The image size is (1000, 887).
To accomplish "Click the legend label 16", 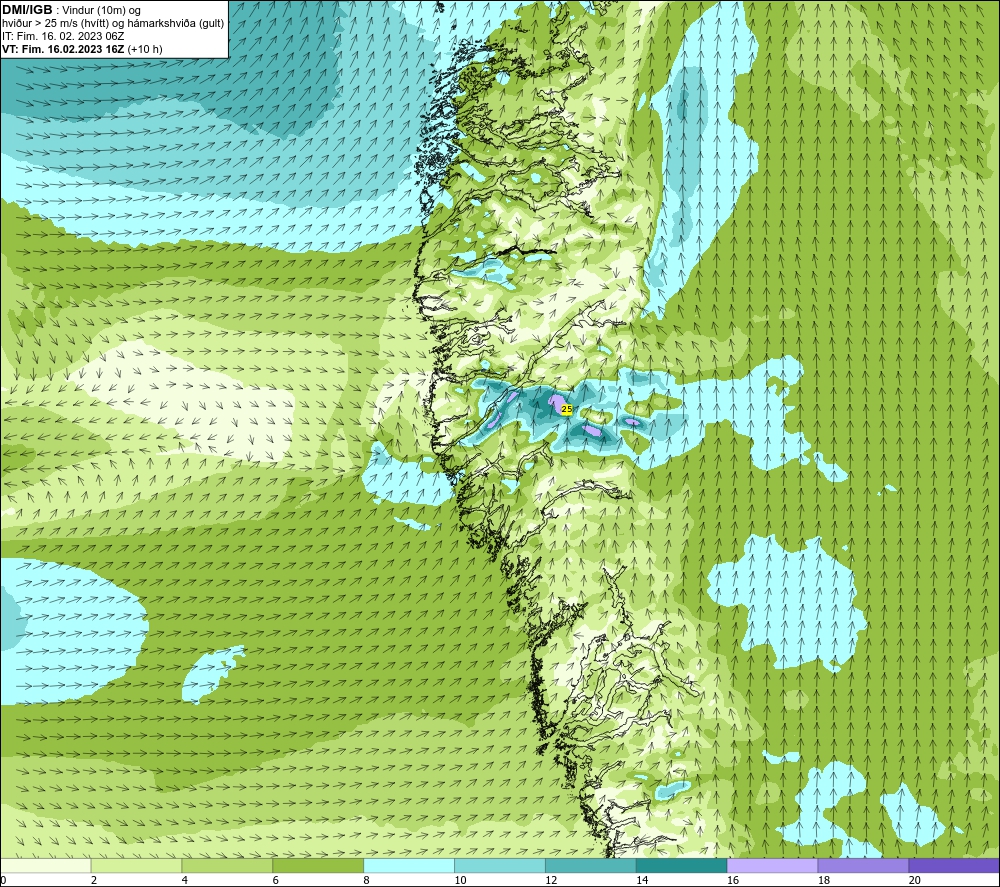I will pos(733,880).
